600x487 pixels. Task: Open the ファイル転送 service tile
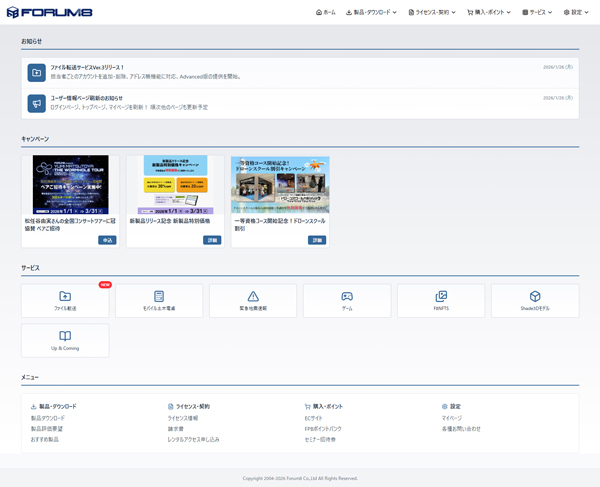pos(65,300)
